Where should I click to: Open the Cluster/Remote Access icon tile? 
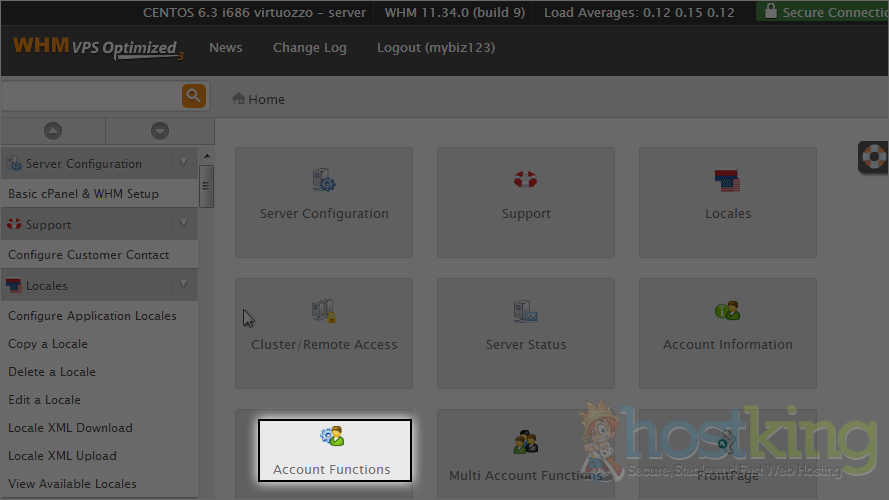click(x=324, y=333)
